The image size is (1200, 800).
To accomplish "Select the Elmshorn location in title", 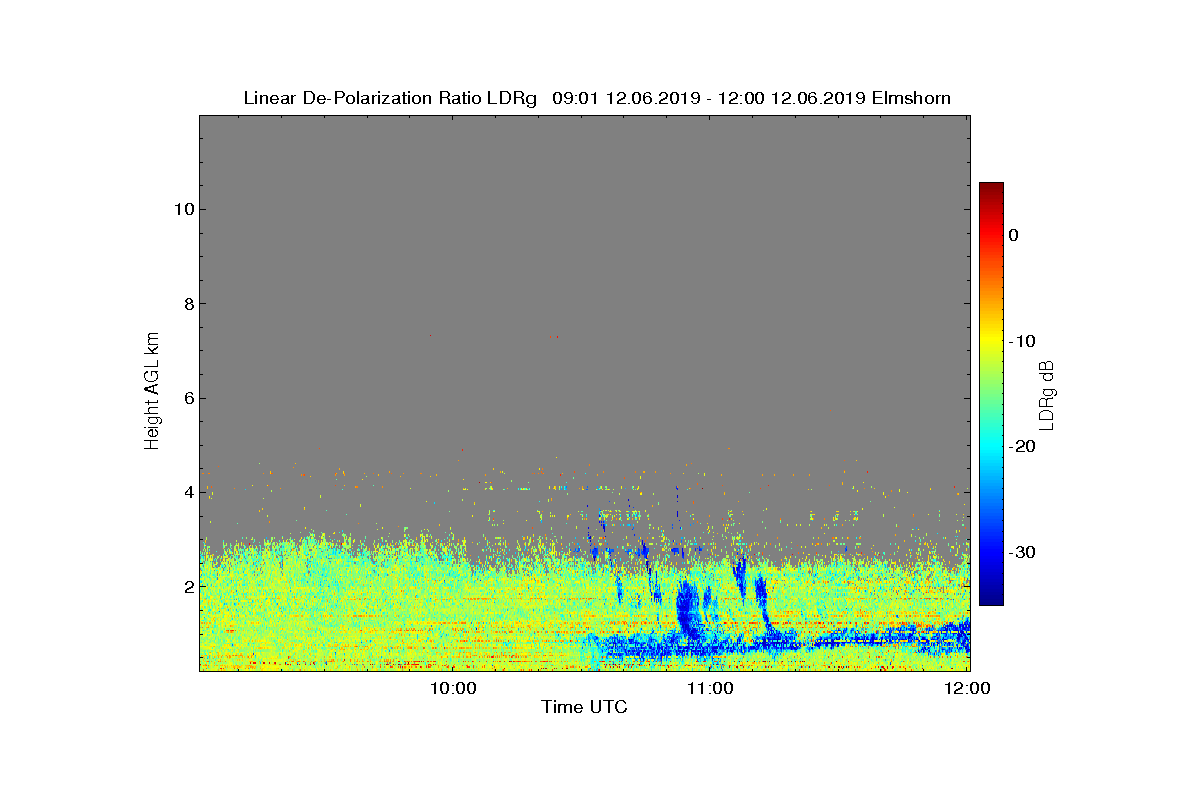I will [911, 98].
